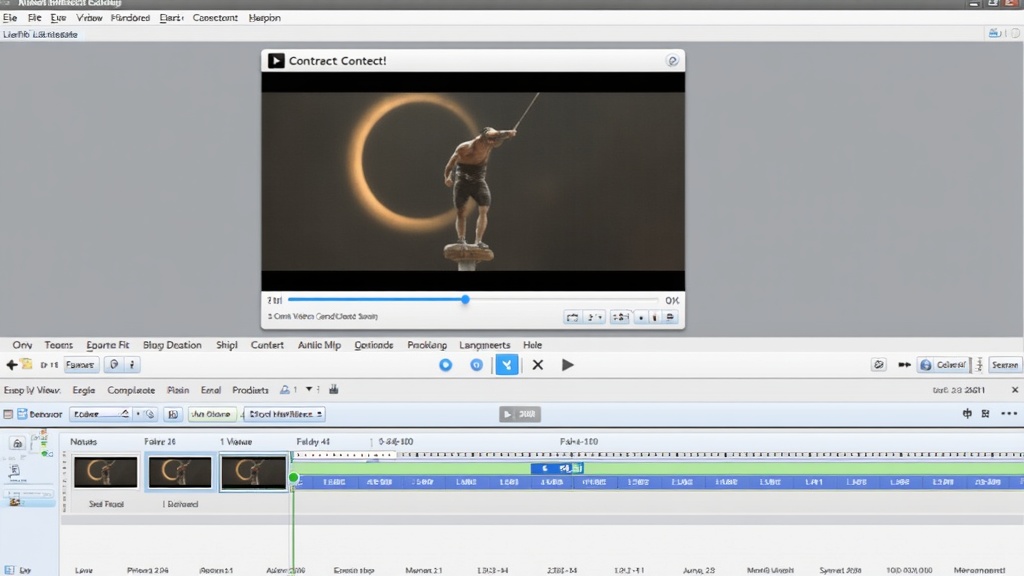Click the small round icon after Famore
The image size is (1024, 576).
coord(114,364)
